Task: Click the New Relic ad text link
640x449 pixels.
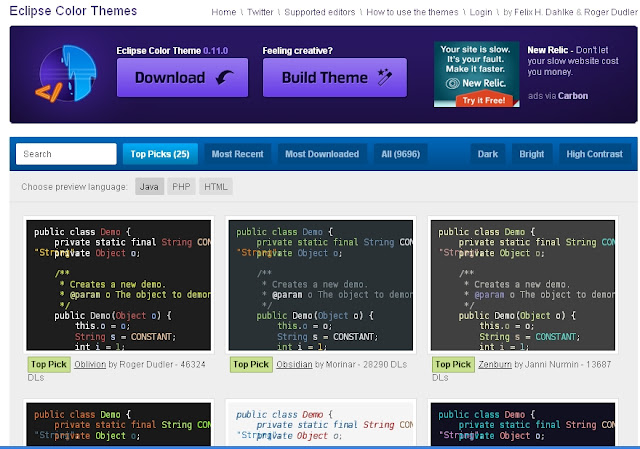Action: coord(573,61)
